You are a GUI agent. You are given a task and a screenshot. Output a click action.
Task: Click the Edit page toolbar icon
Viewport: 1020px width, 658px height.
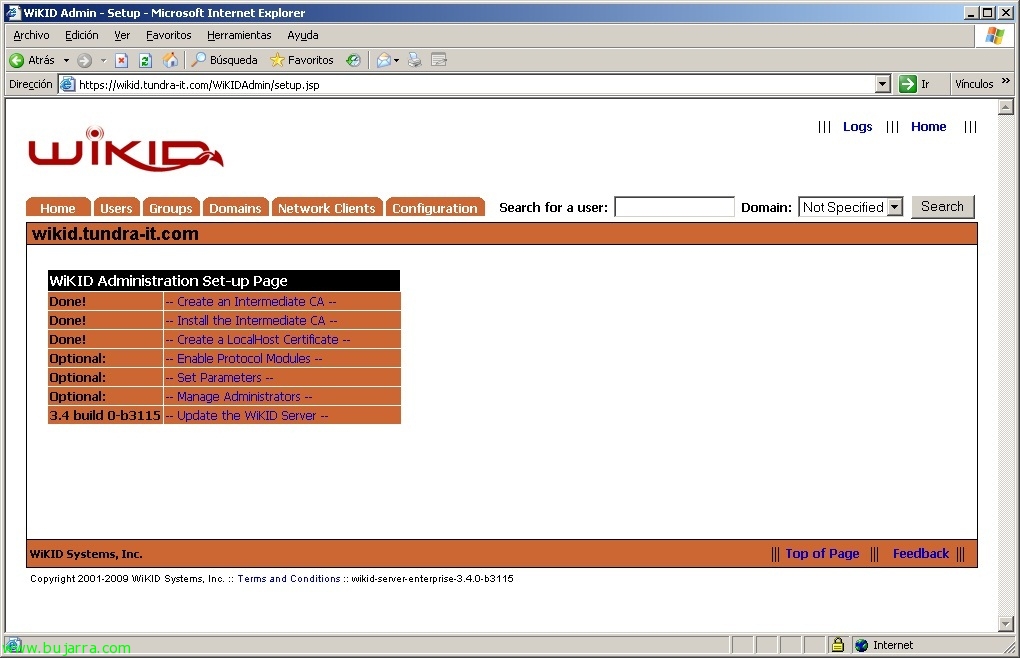click(x=439, y=60)
